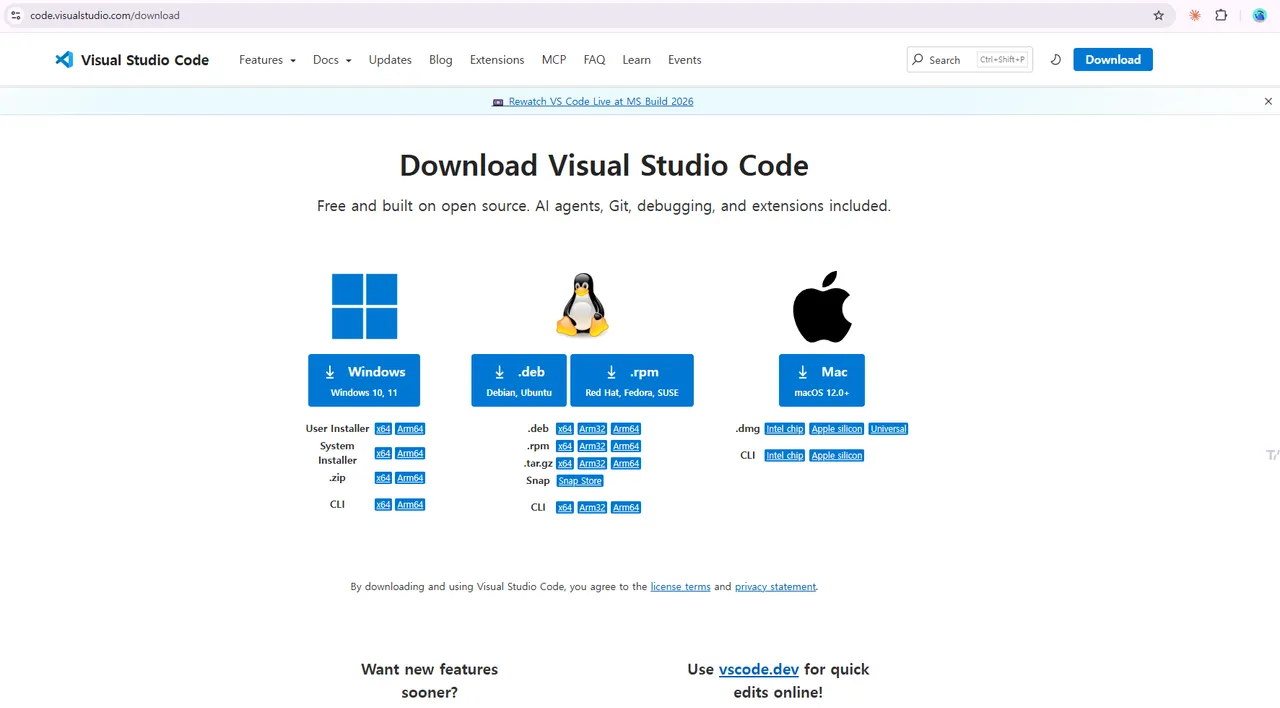Open the Extensions nav item

497,60
